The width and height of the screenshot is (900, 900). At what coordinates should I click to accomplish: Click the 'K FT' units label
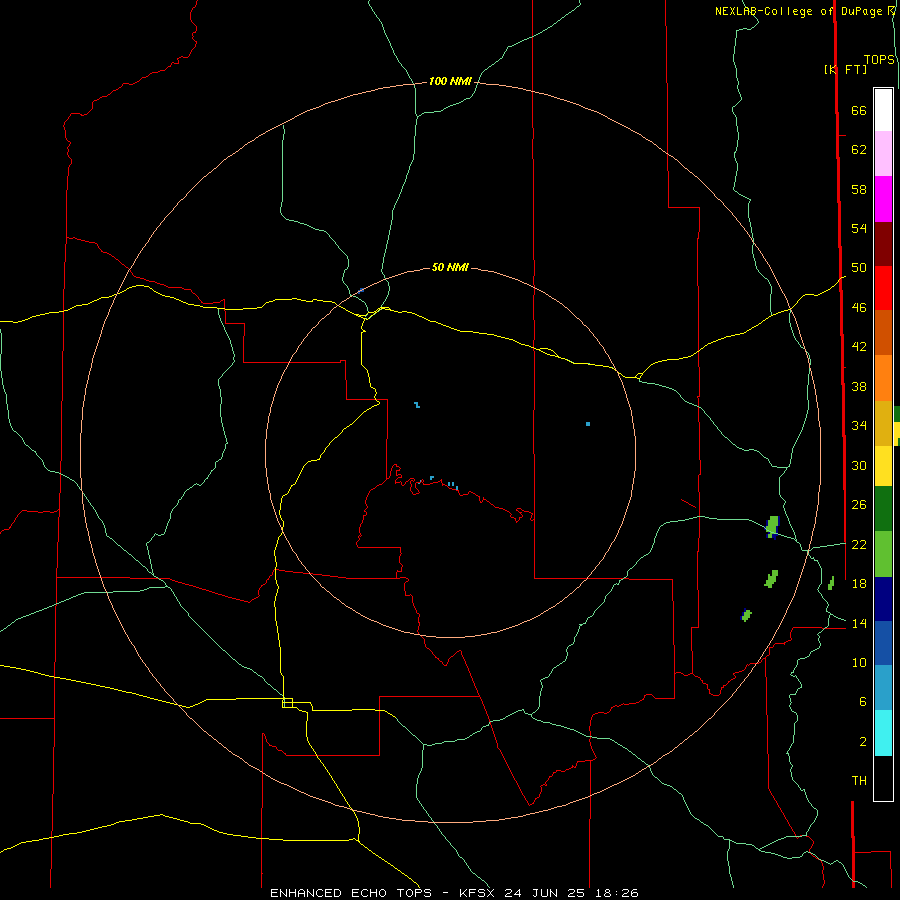846,69
